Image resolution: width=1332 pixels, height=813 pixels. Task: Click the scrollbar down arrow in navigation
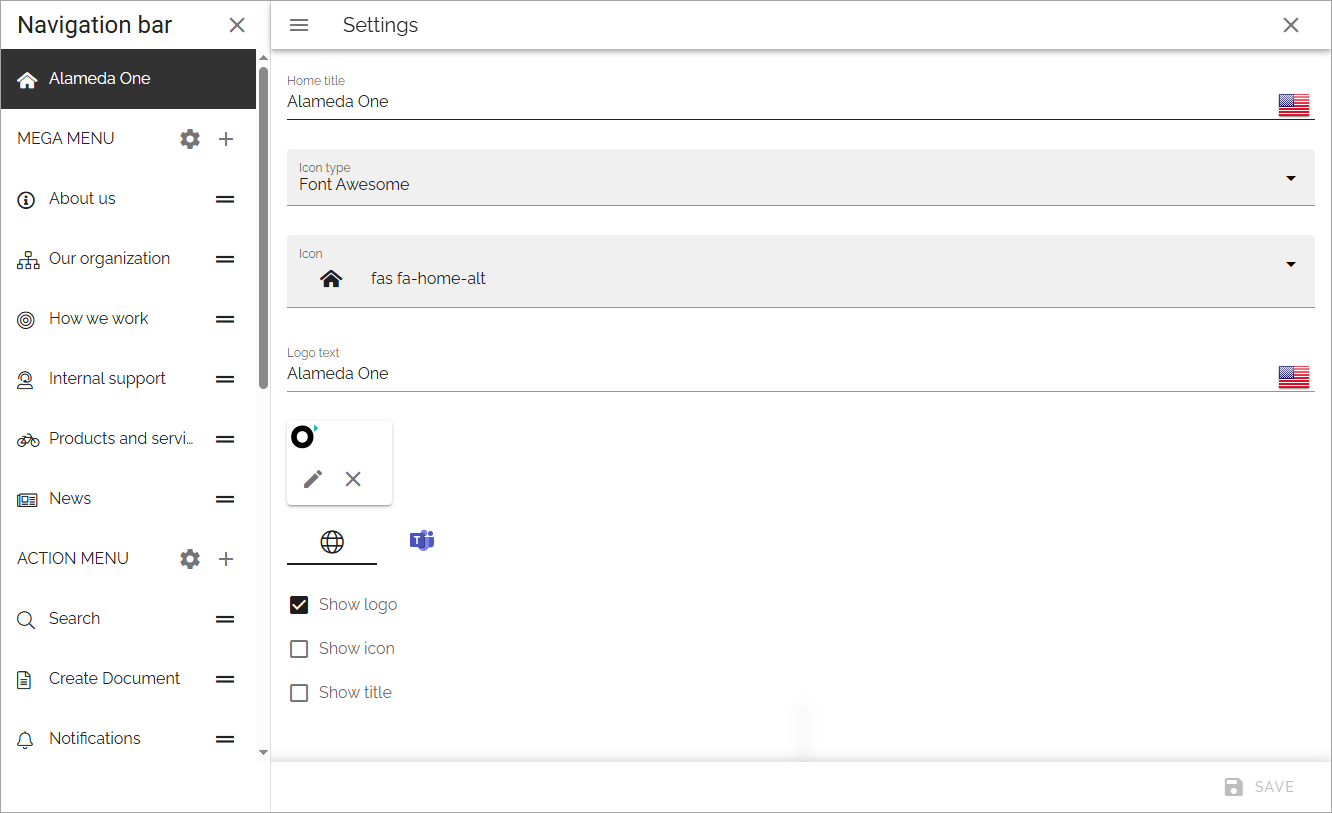pyautogui.click(x=263, y=752)
